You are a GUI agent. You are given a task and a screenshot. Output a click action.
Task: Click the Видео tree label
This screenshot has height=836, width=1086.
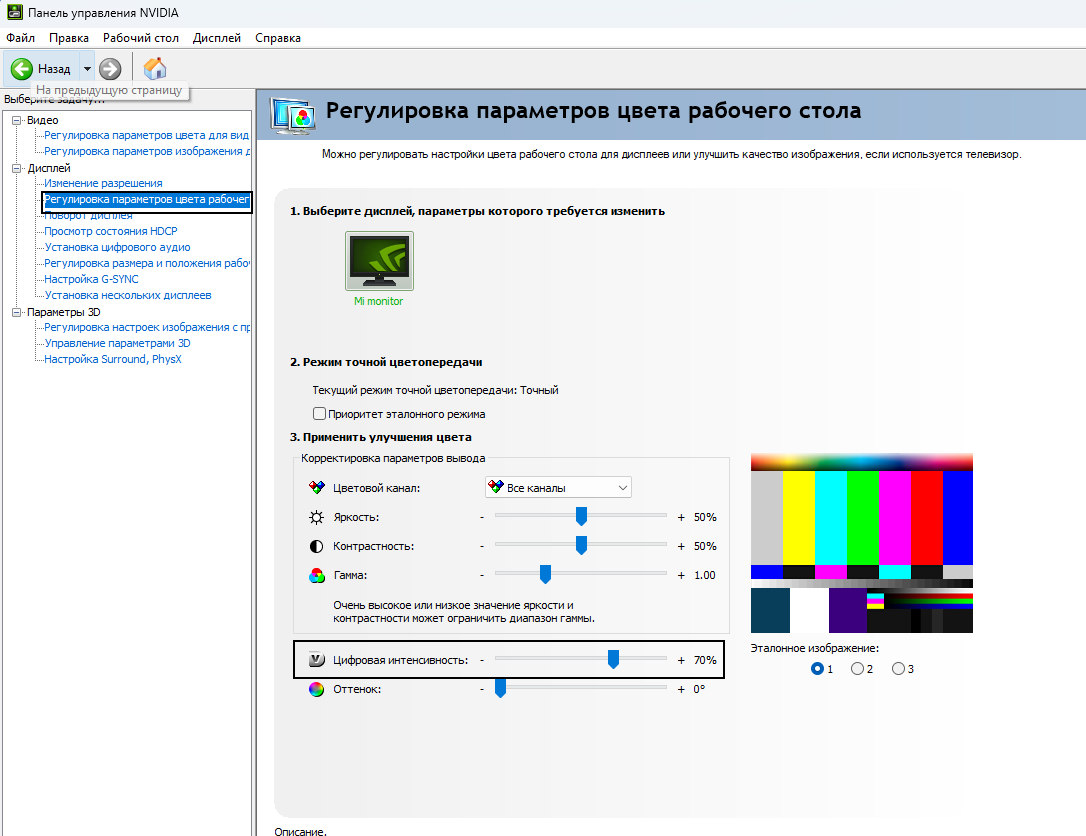(42, 121)
